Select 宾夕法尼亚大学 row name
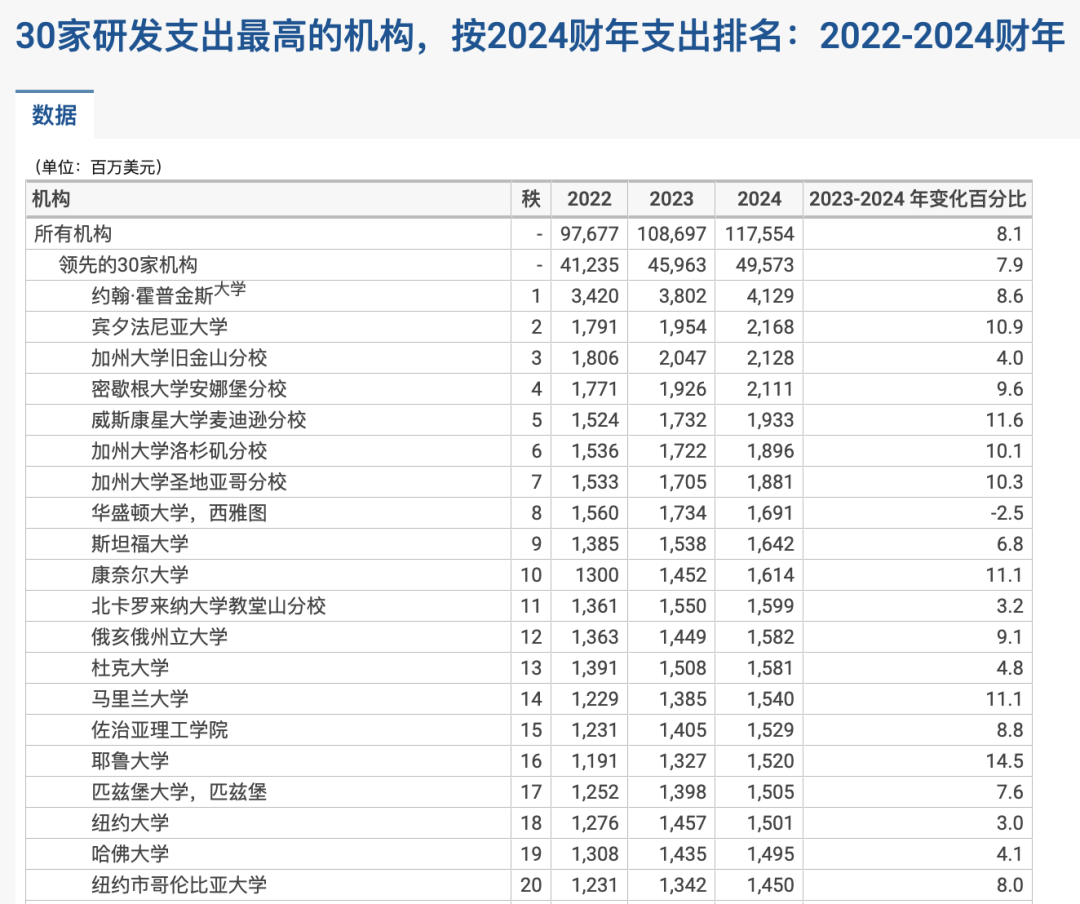The height and width of the screenshot is (904, 1080). [x=159, y=327]
